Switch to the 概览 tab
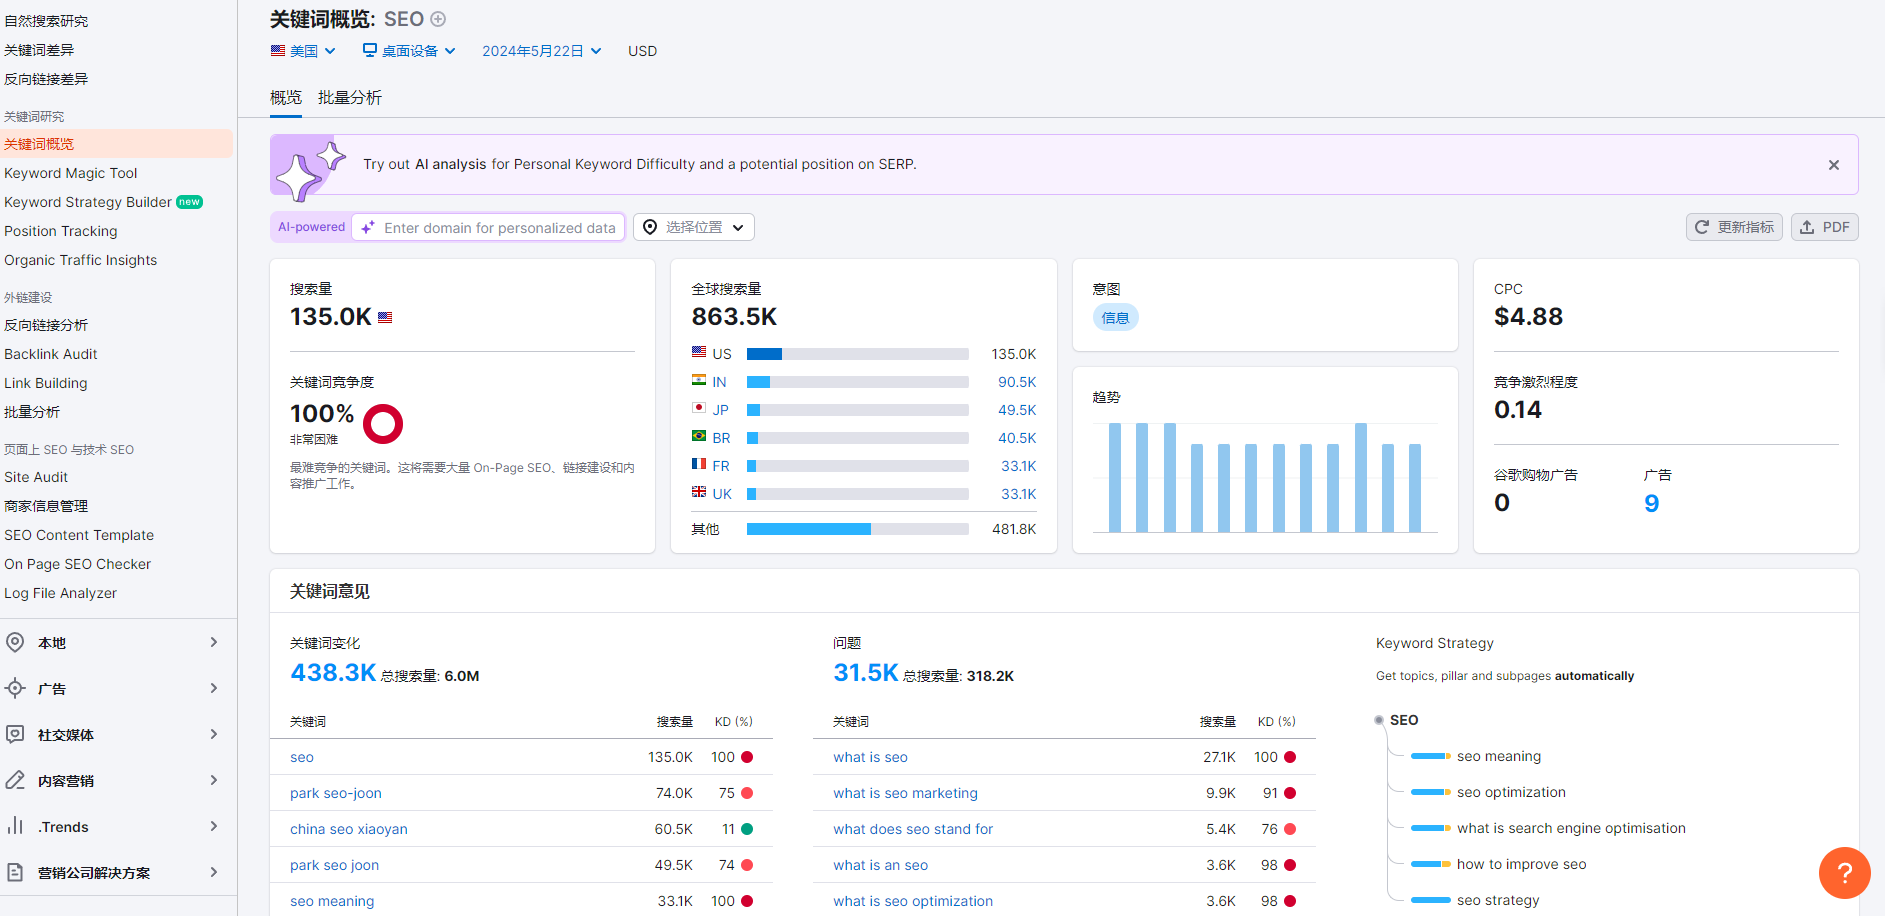 click(x=286, y=98)
